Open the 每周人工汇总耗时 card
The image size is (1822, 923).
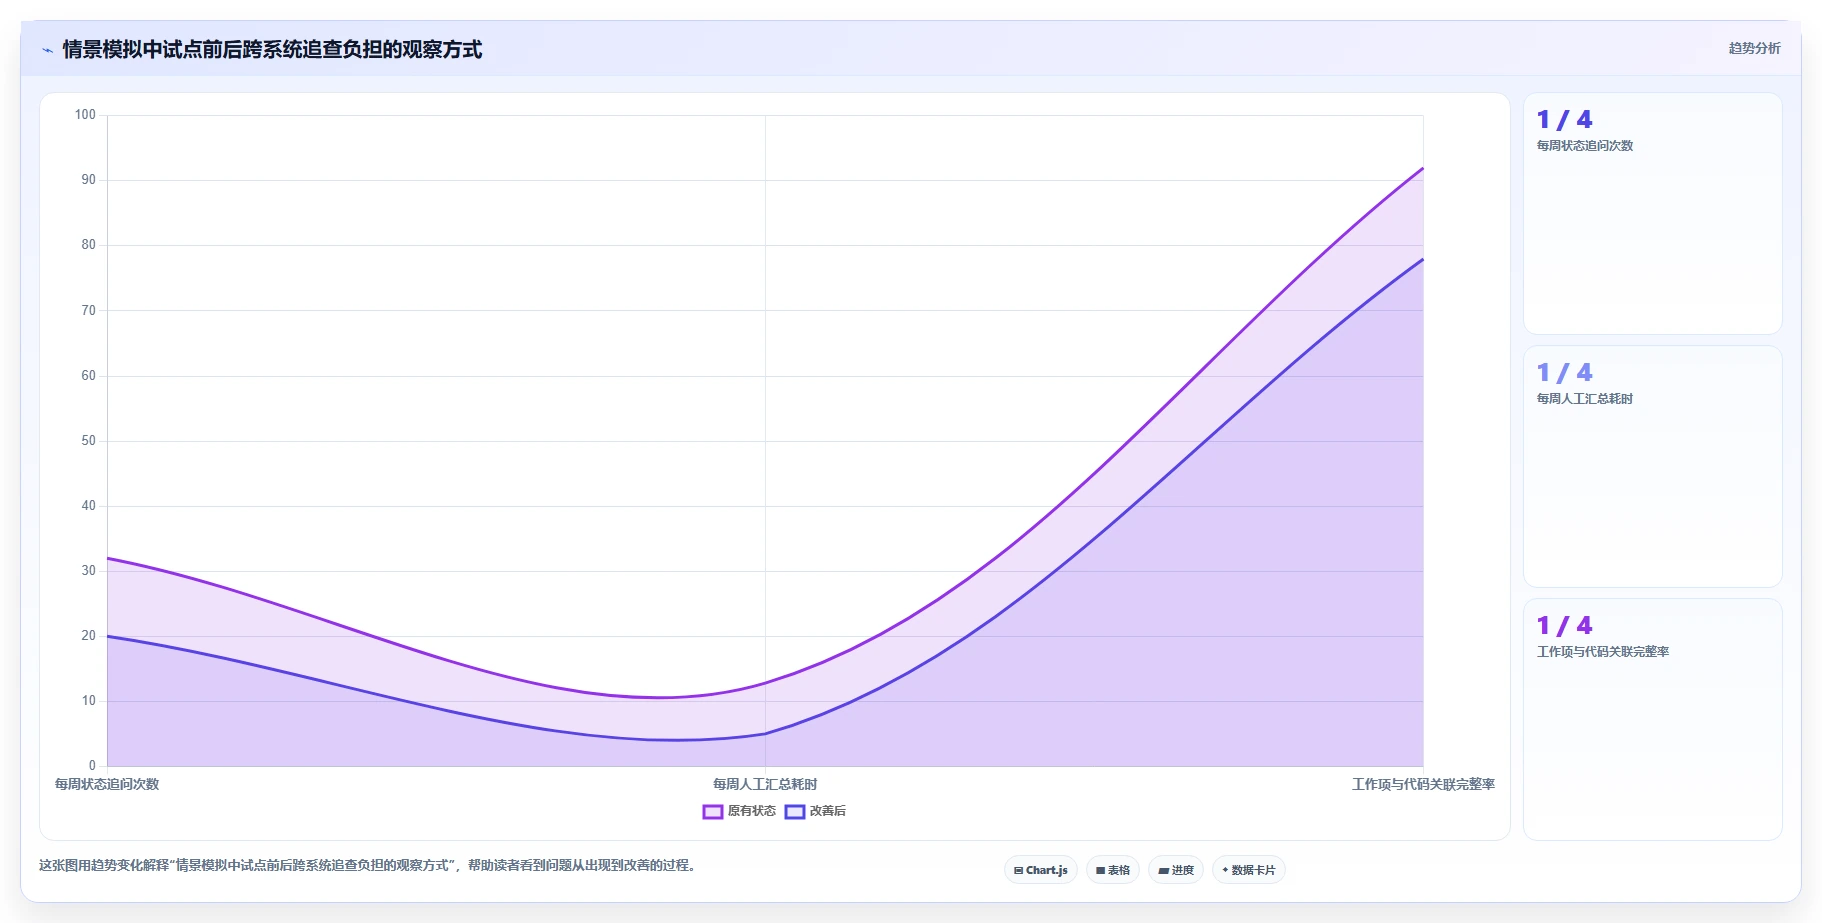click(1652, 467)
